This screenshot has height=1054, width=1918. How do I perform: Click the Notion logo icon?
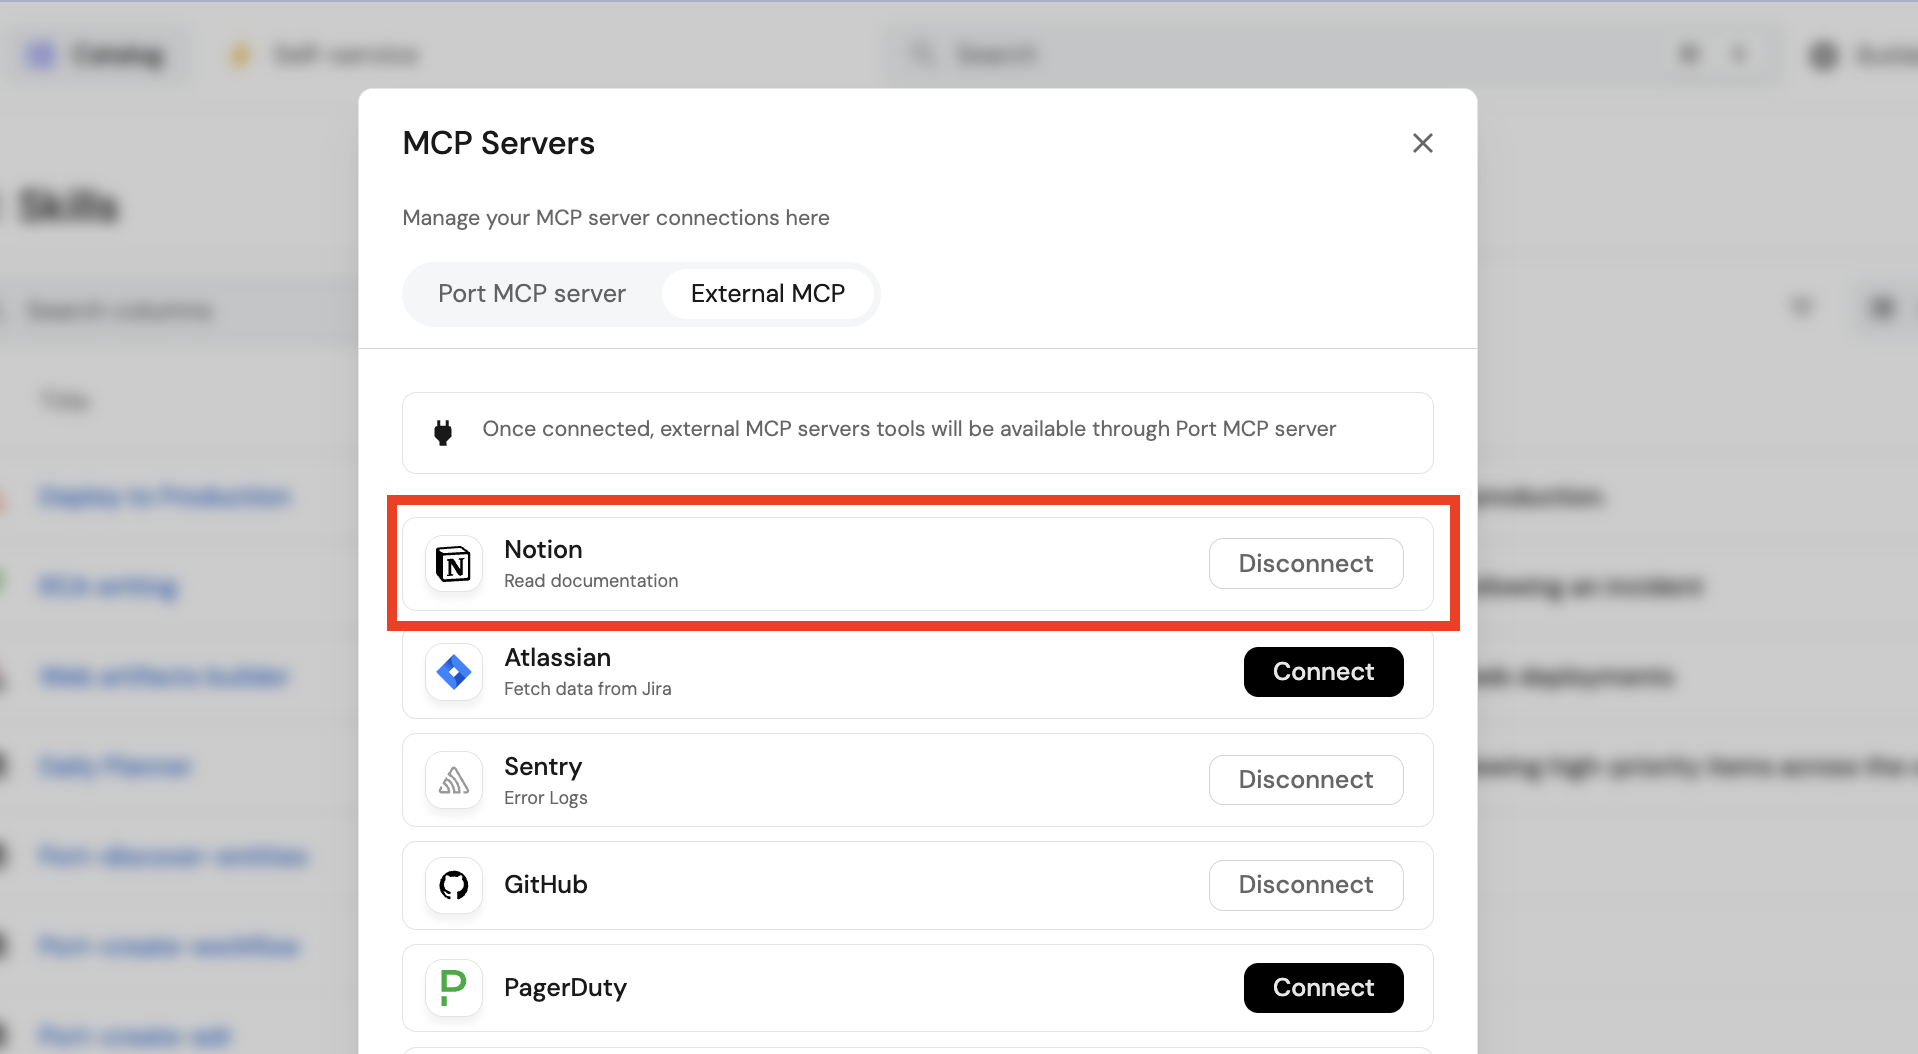(454, 565)
